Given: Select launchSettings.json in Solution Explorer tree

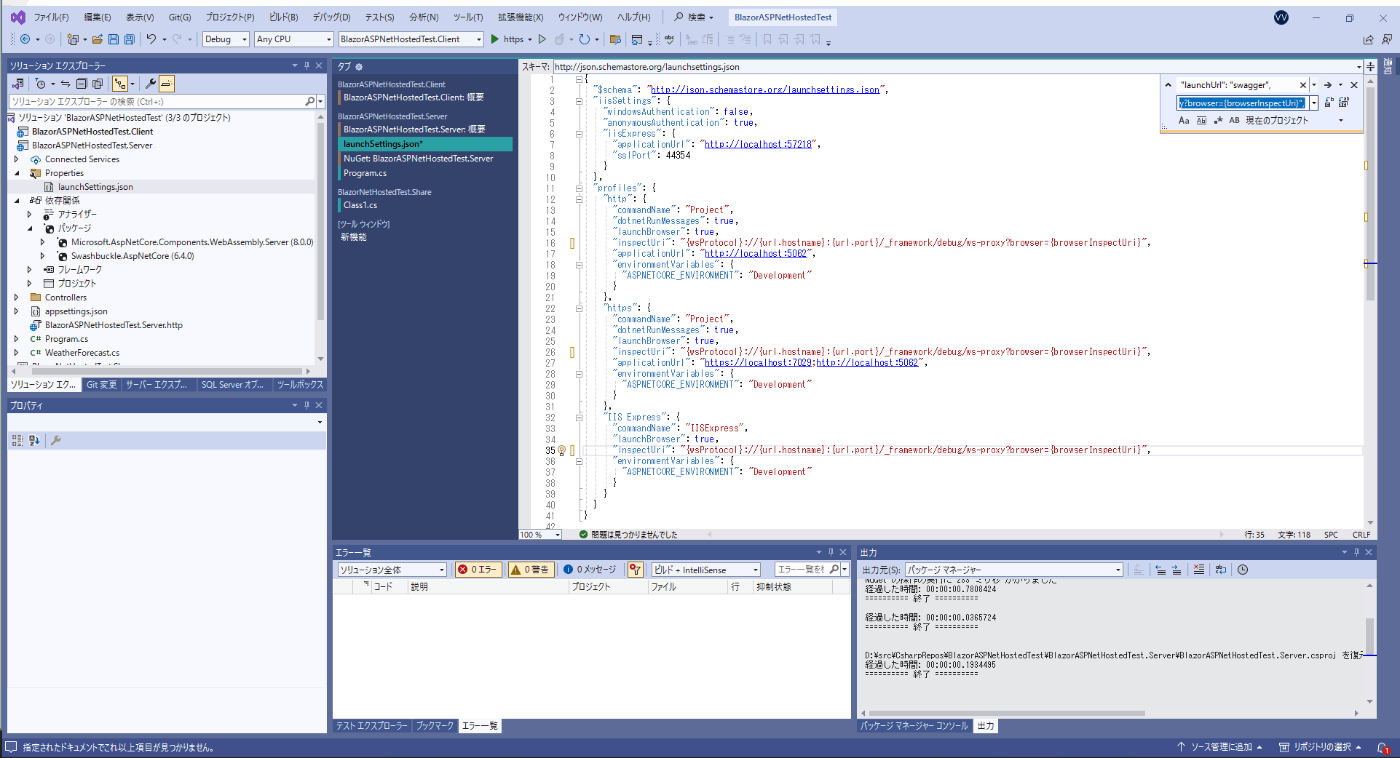Looking at the screenshot, I should 95,187.
